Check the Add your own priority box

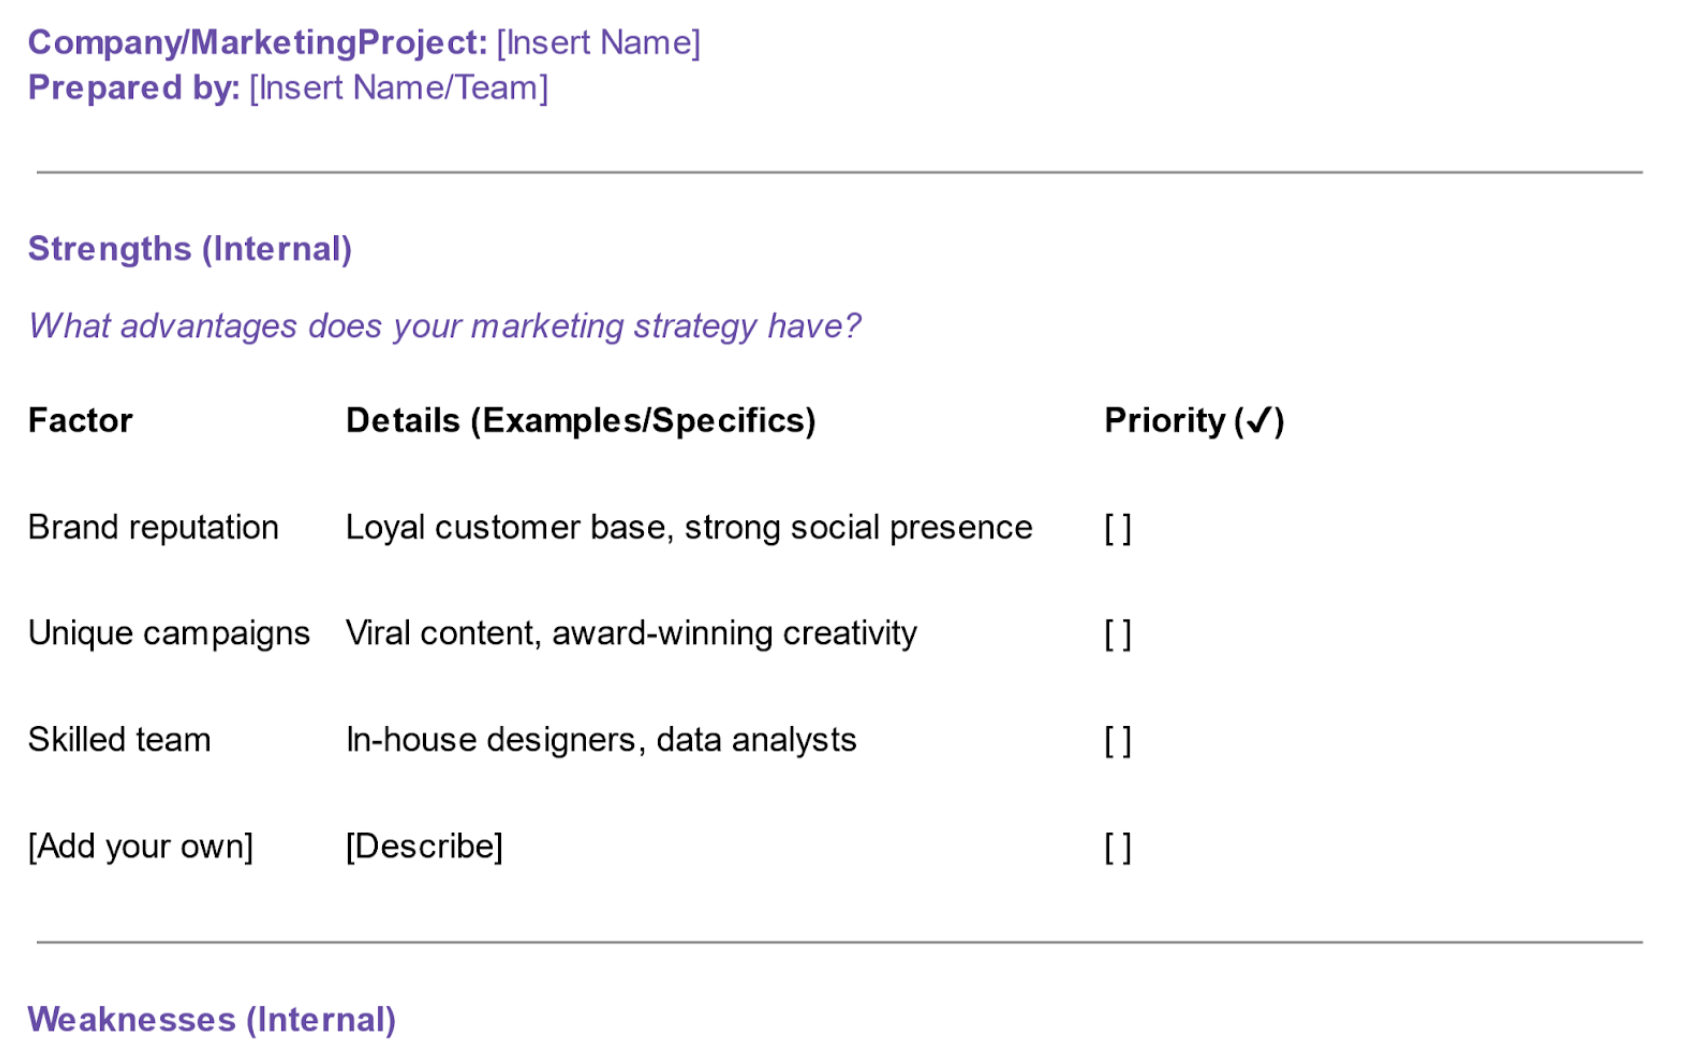pyautogui.click(x=1117, y=847)
